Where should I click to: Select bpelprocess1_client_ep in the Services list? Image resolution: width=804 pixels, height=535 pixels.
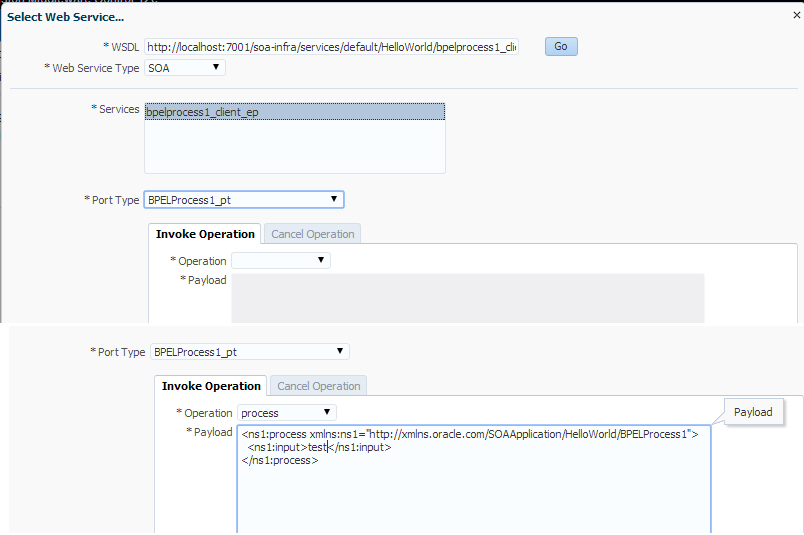click(295, 112)
